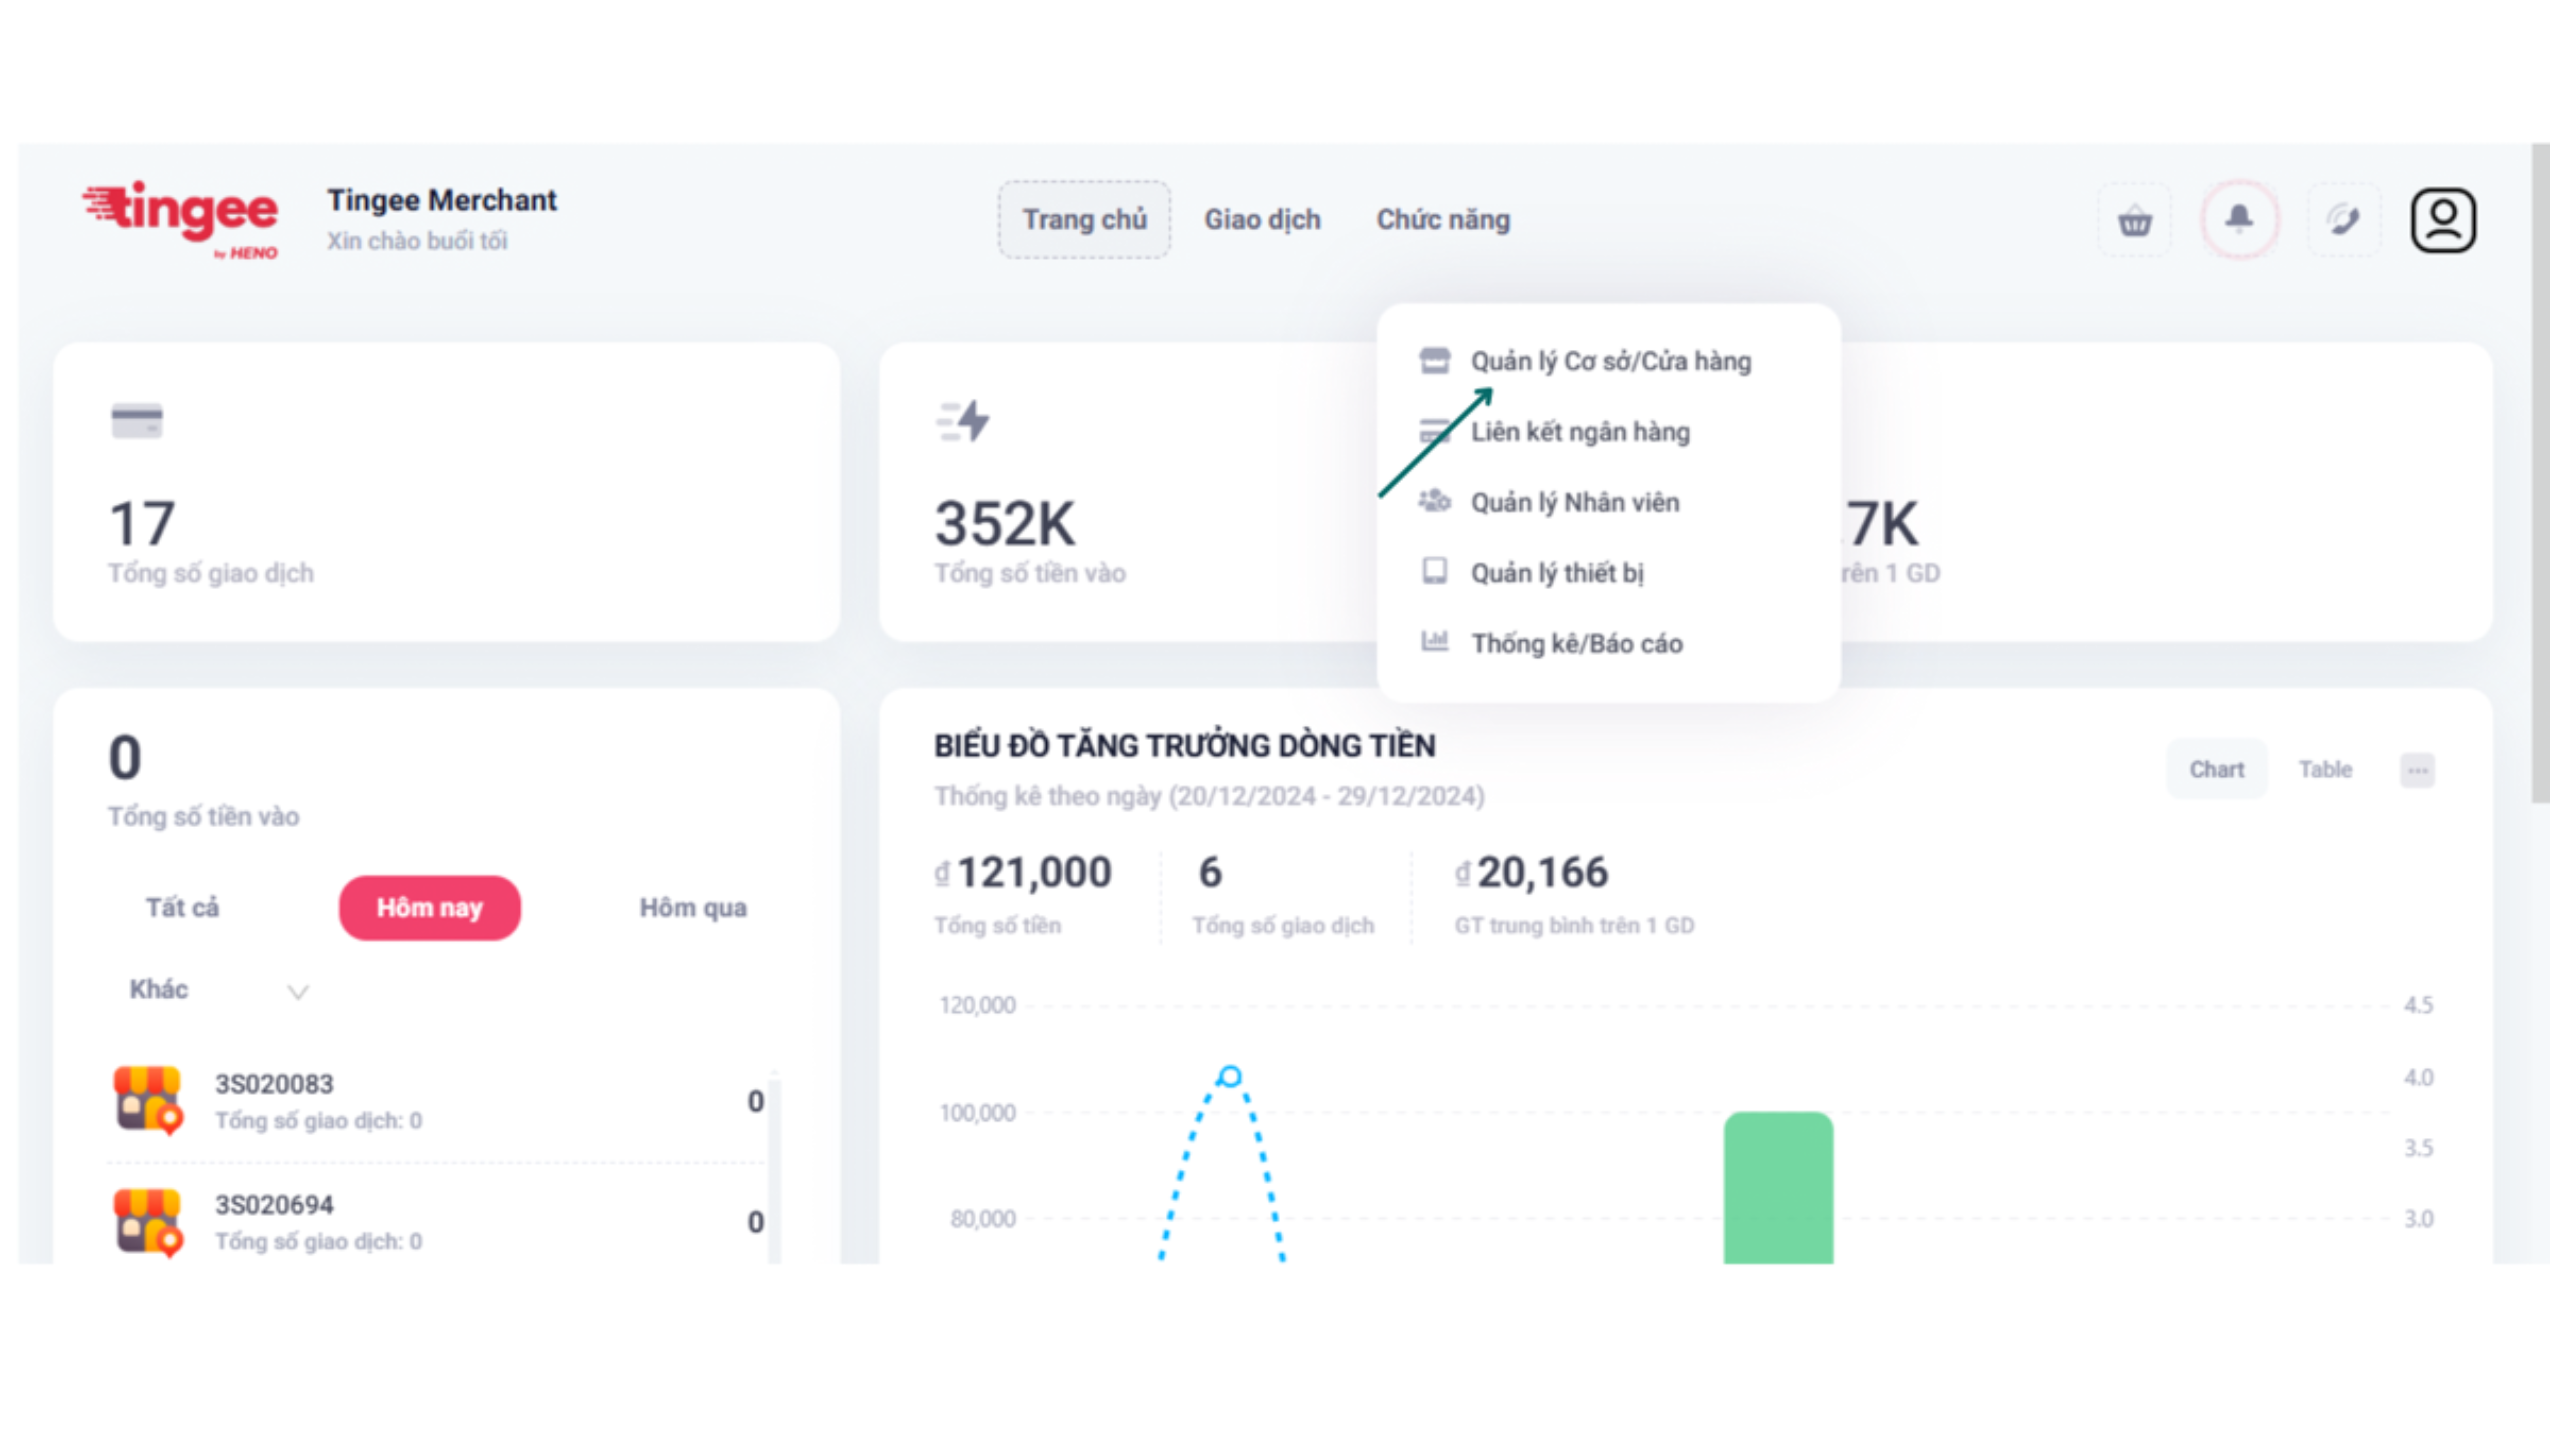Open the Chức năng menu
Screen dimensions: 2550x1434
[1442, 220]
